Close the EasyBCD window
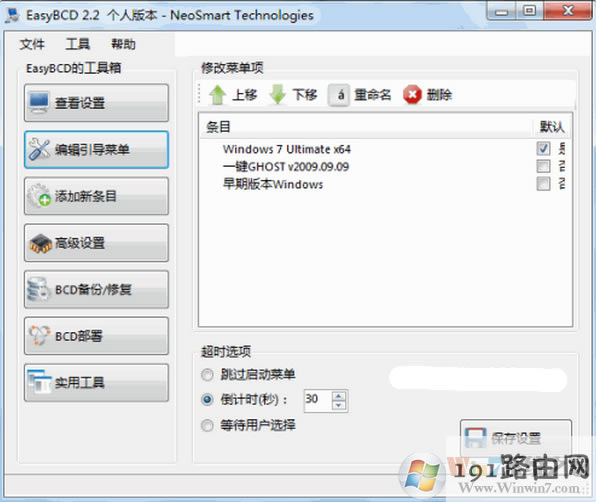The width and height of the screenshot is (596, 502). click(x=568, y=11)
